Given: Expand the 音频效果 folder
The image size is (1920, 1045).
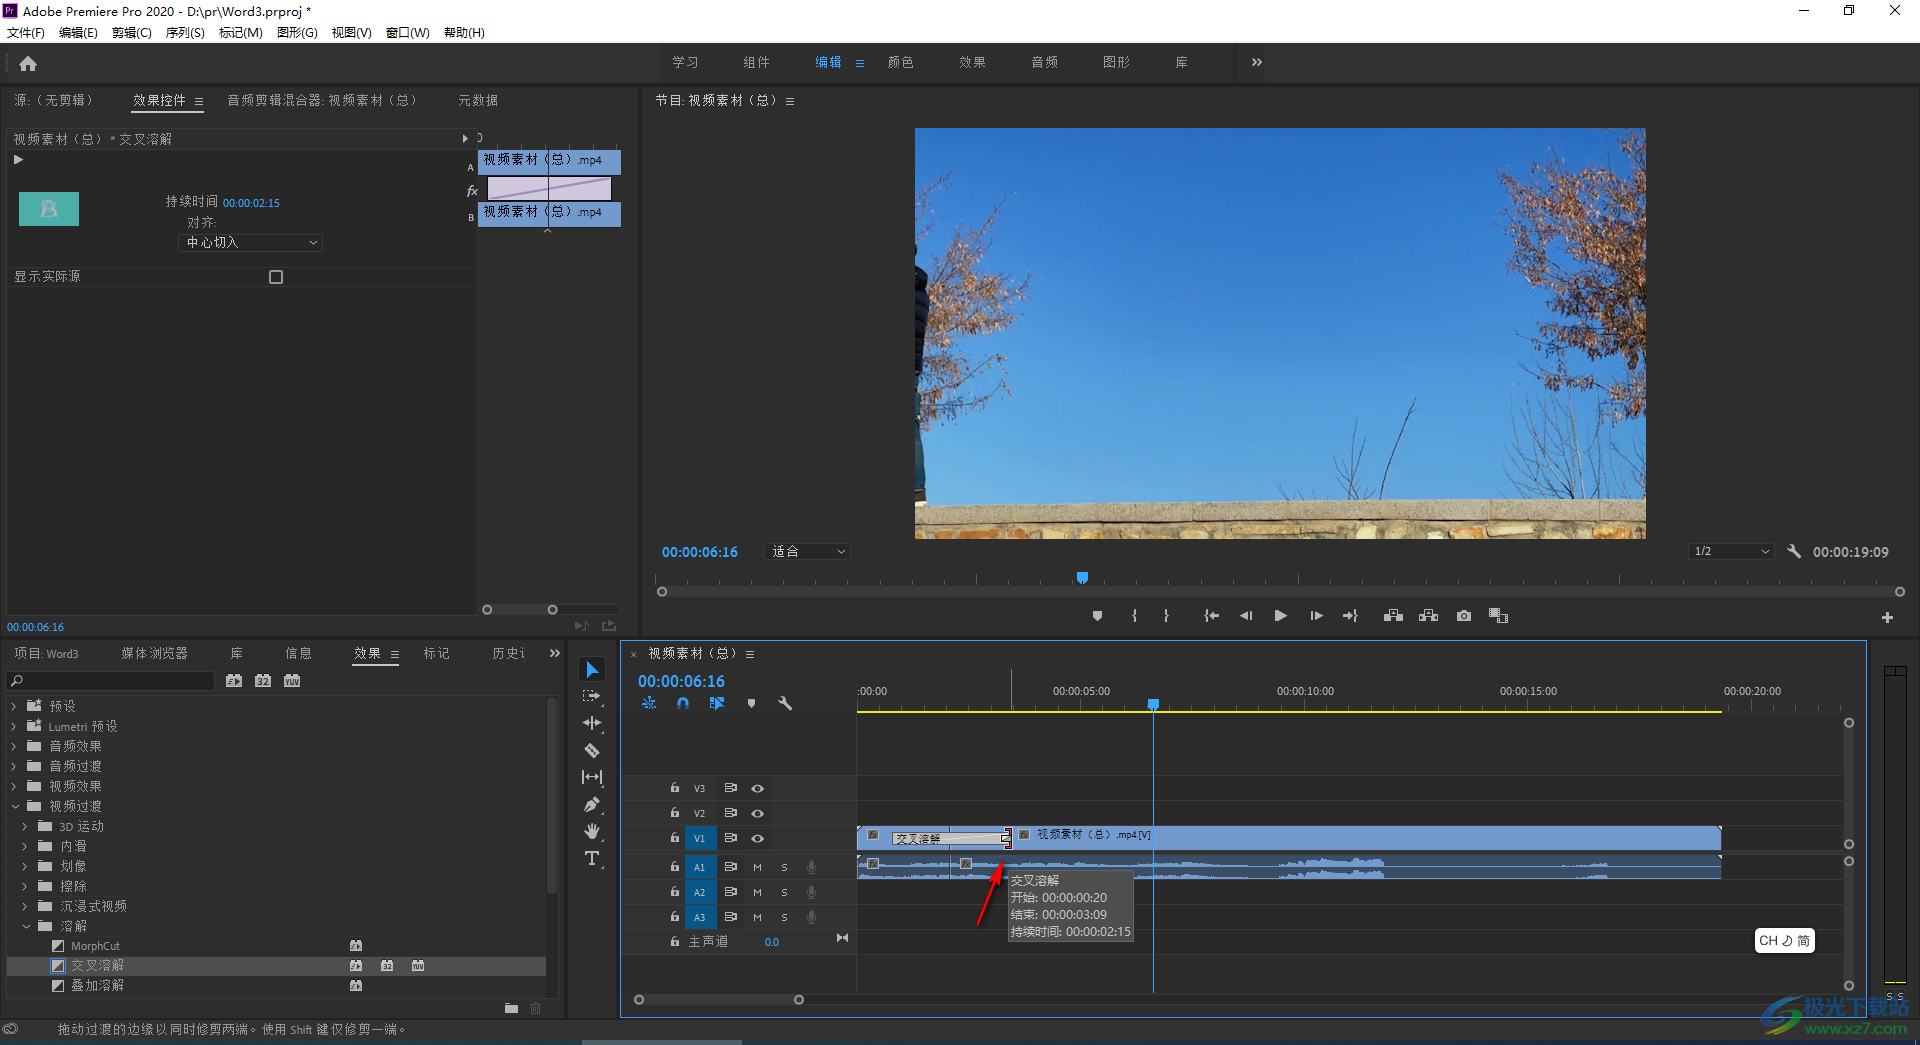Looking at the screenshot, I should pyautogui.click(x=14, y=746).
